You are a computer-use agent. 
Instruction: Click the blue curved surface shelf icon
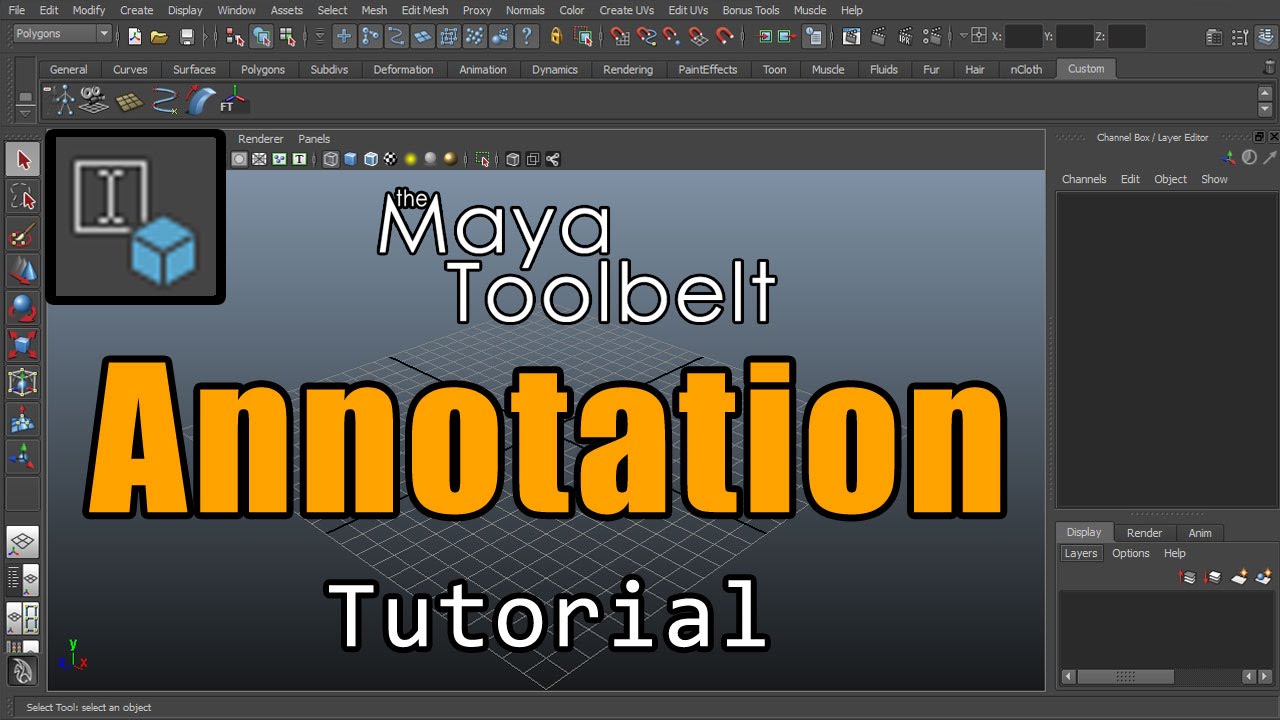click(200, 99)
